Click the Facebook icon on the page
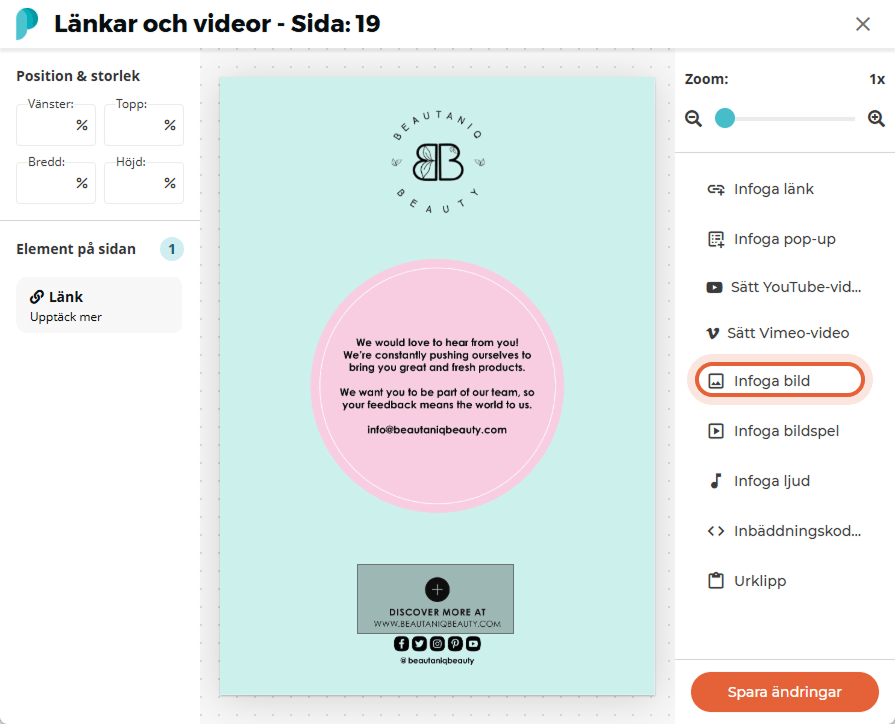Image resolution: width=895 pixels, height=724 pixels. (401, 643)
